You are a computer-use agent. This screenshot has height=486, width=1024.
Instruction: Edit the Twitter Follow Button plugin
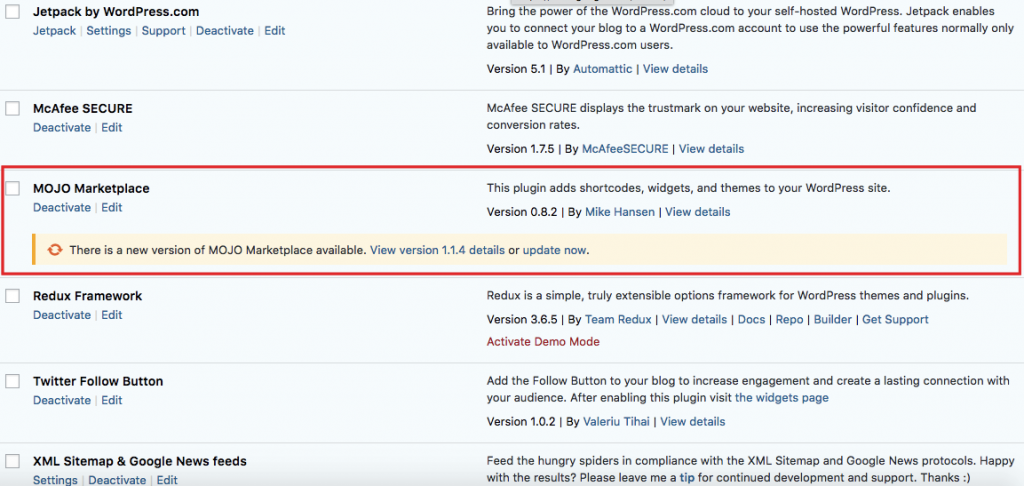112,400
